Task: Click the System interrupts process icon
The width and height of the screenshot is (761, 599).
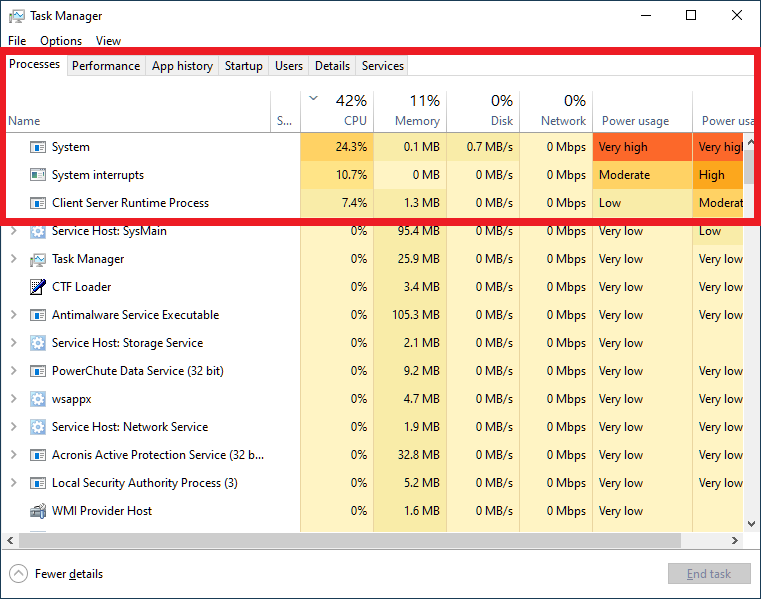Action: point(38,175)
